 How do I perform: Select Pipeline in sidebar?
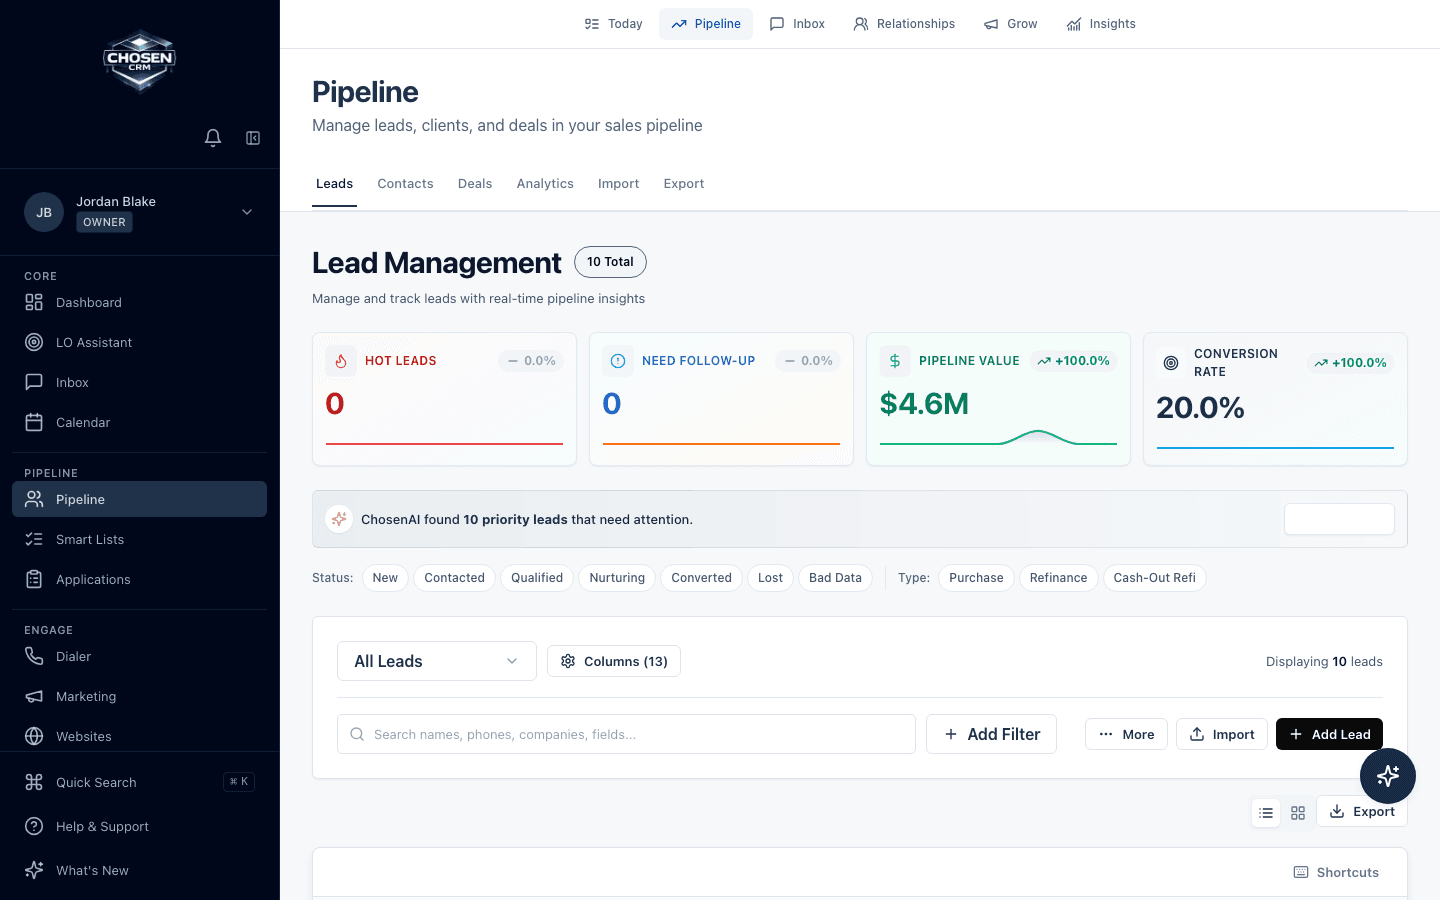[x=140, y=499]
